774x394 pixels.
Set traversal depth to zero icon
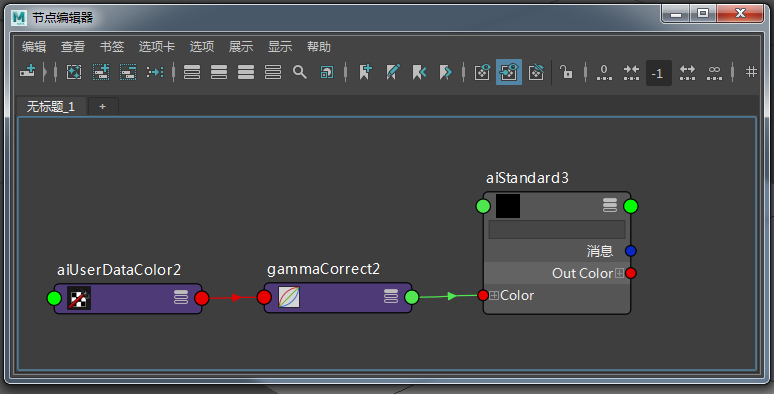click(x=604, y=72)
